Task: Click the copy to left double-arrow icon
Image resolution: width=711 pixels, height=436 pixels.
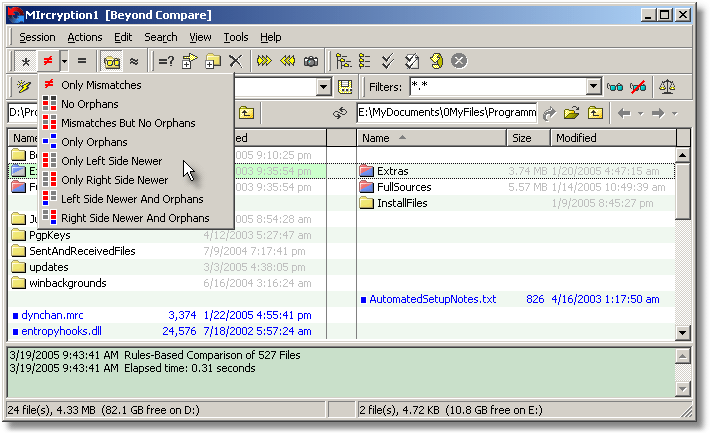Action: [x=287, y=61]
